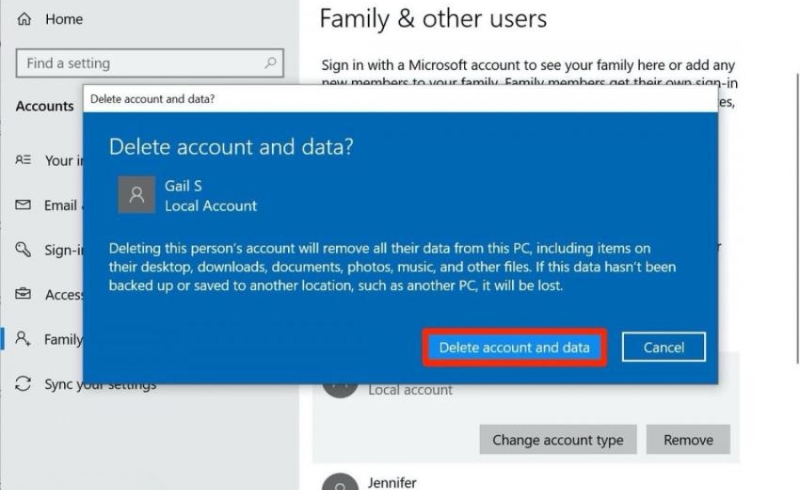Image resolution: width=800 pixels, height=490 pixels.
Task: Focus the Find a setting search box
Action: 149,63
